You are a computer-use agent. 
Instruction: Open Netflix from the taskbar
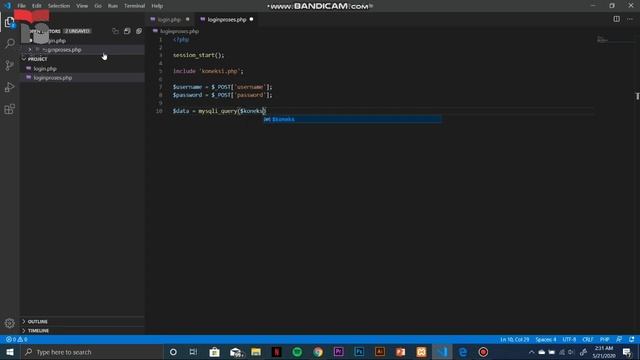(x=276, y=352)
